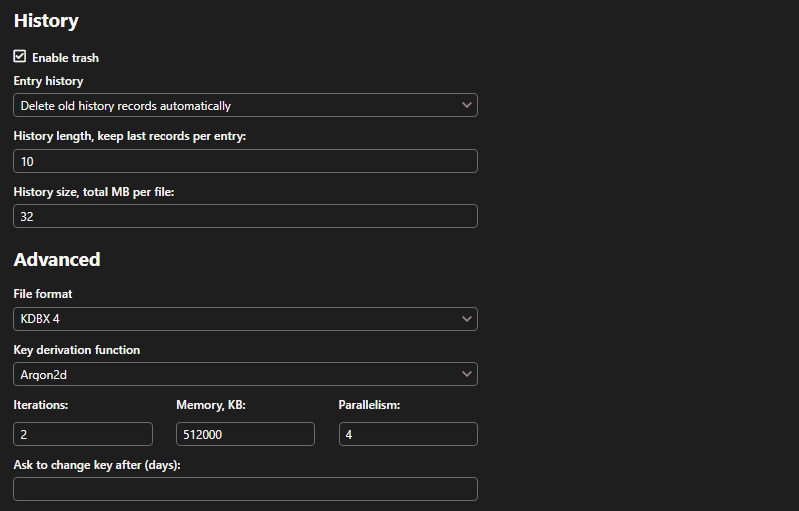Click the History length, keep last records label
799x511 pixels.
coord(129,136)
